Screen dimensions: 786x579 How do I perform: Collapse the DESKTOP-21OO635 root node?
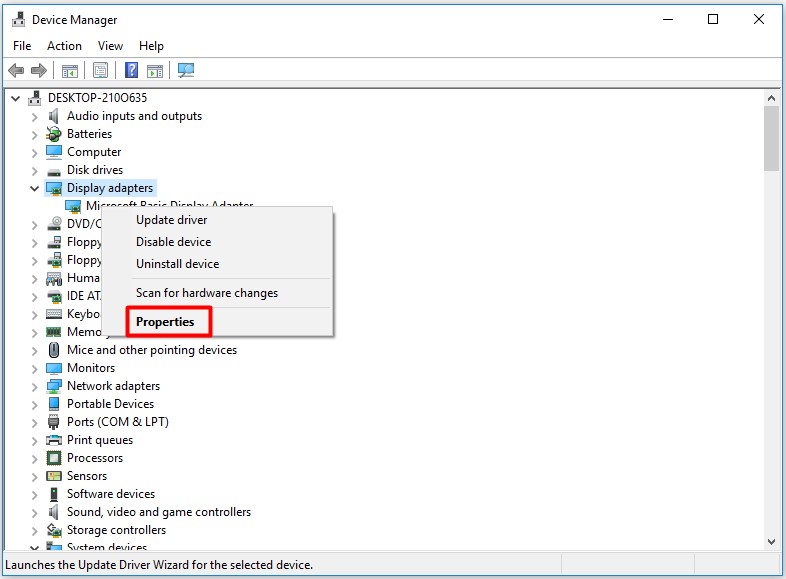[16, 98]
